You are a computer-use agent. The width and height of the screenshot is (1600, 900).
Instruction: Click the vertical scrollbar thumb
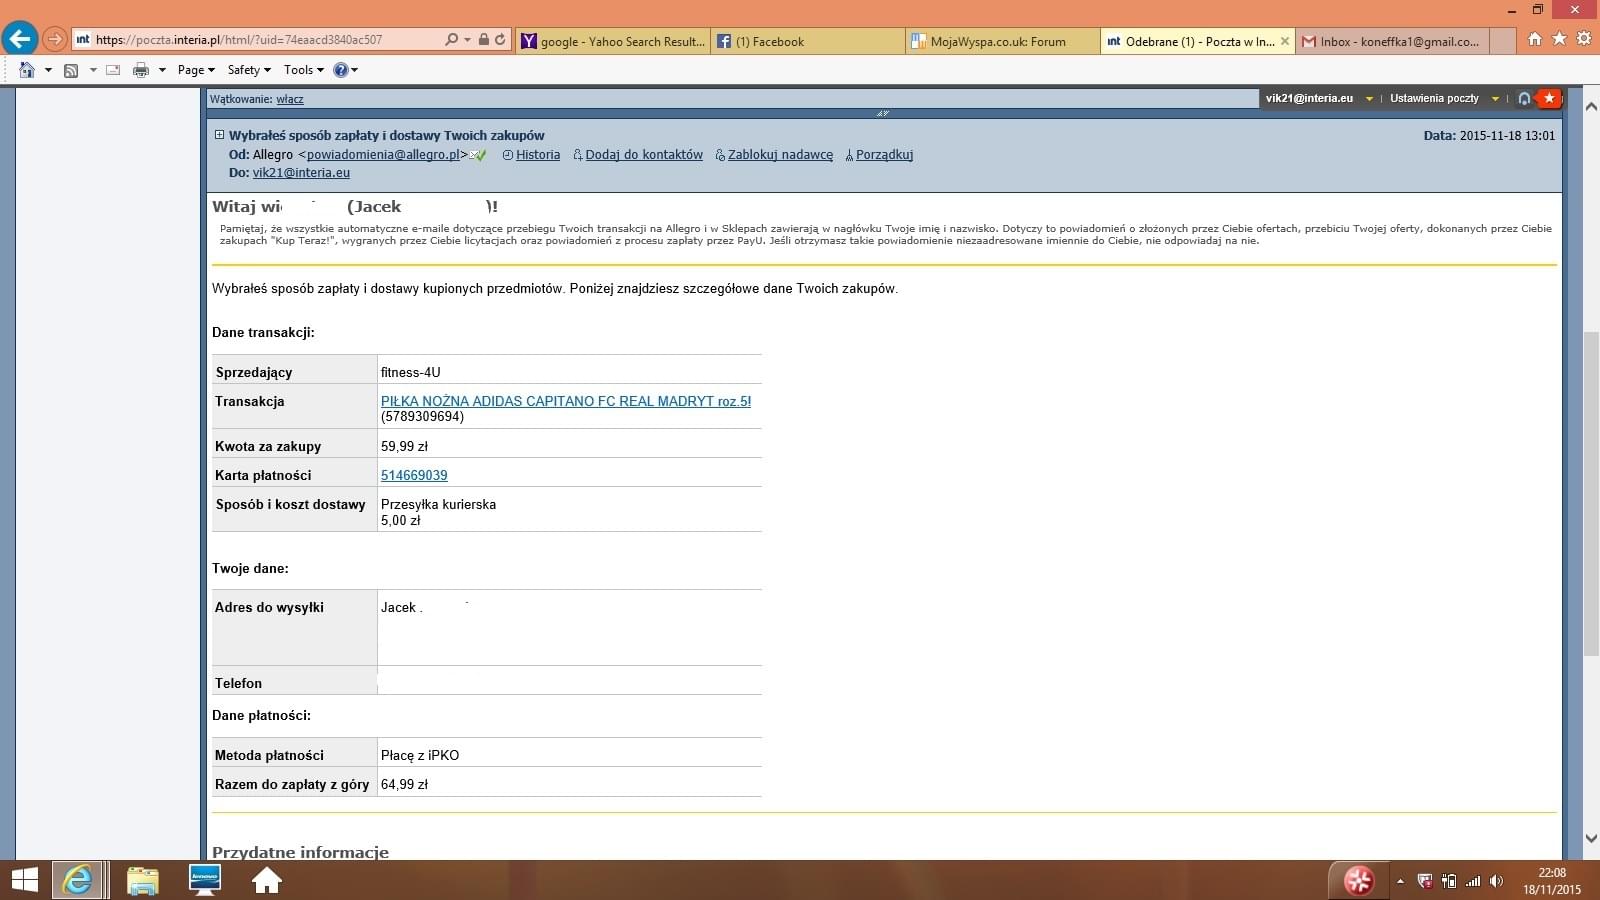click(x=1591, y=493)
